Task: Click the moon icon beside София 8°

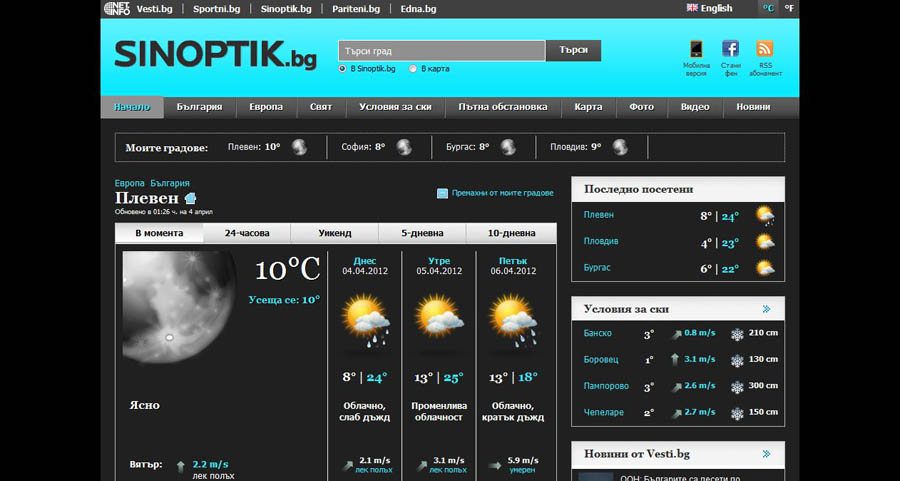Action: click(404, 147)
